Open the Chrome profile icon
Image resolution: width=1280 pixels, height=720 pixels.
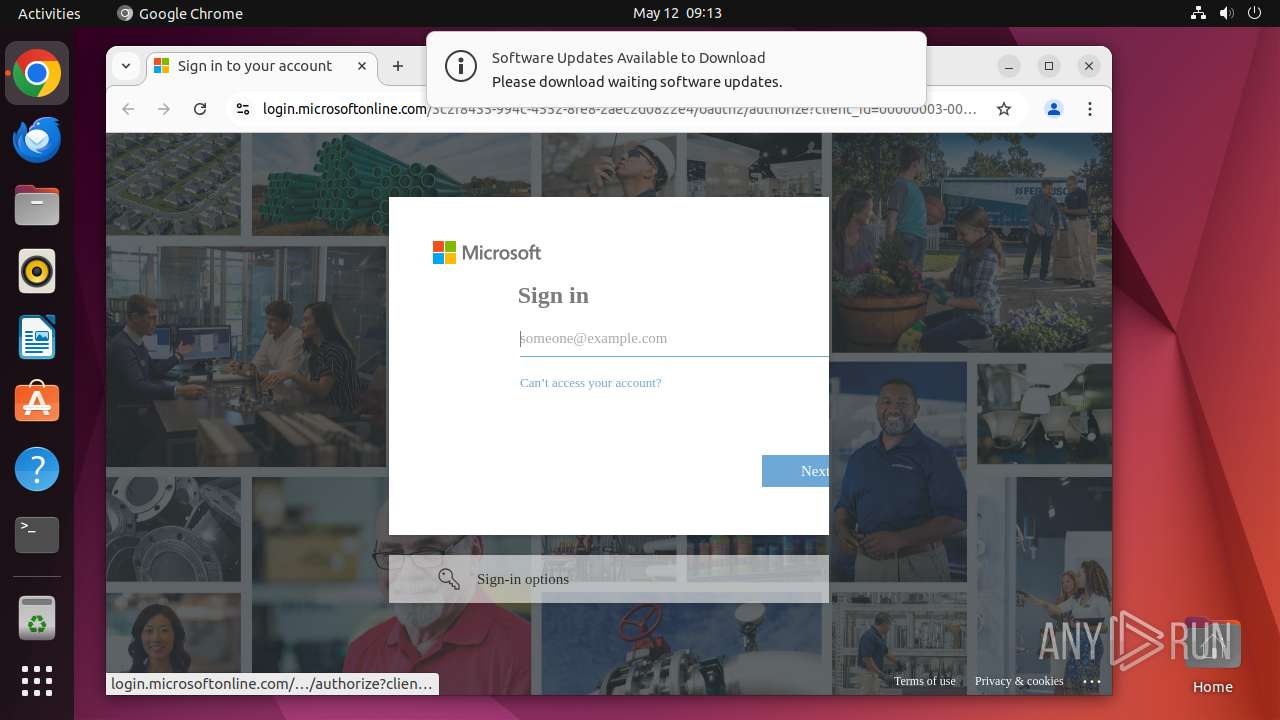pyautogui.click(x=1054, y=109)
